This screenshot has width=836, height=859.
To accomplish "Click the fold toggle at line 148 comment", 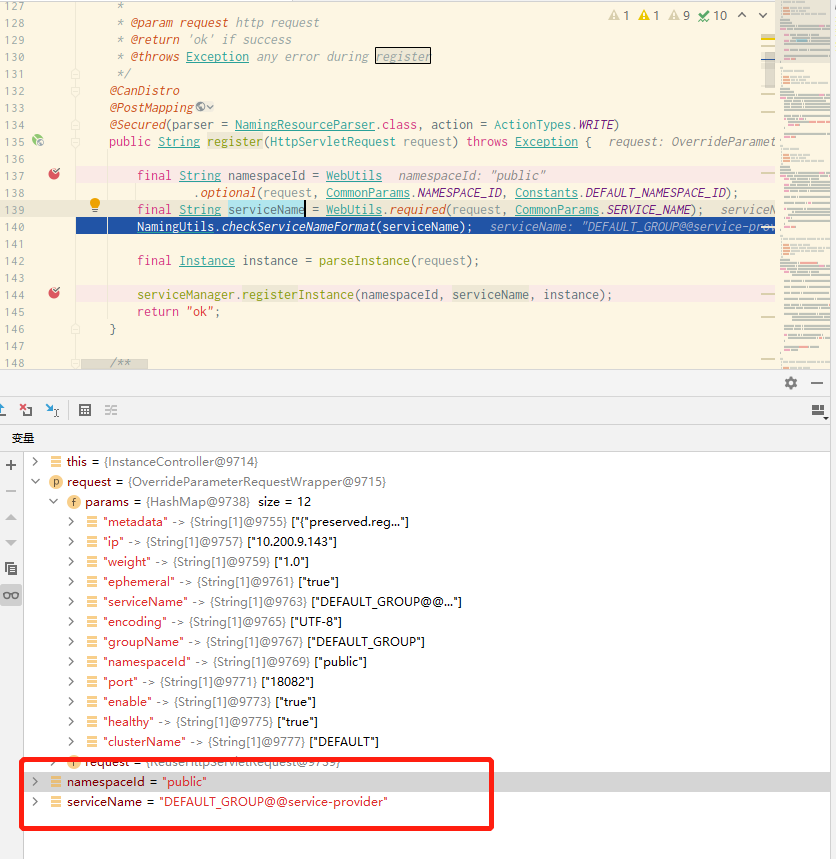I will pyautogui.click(x=76, y=363).
